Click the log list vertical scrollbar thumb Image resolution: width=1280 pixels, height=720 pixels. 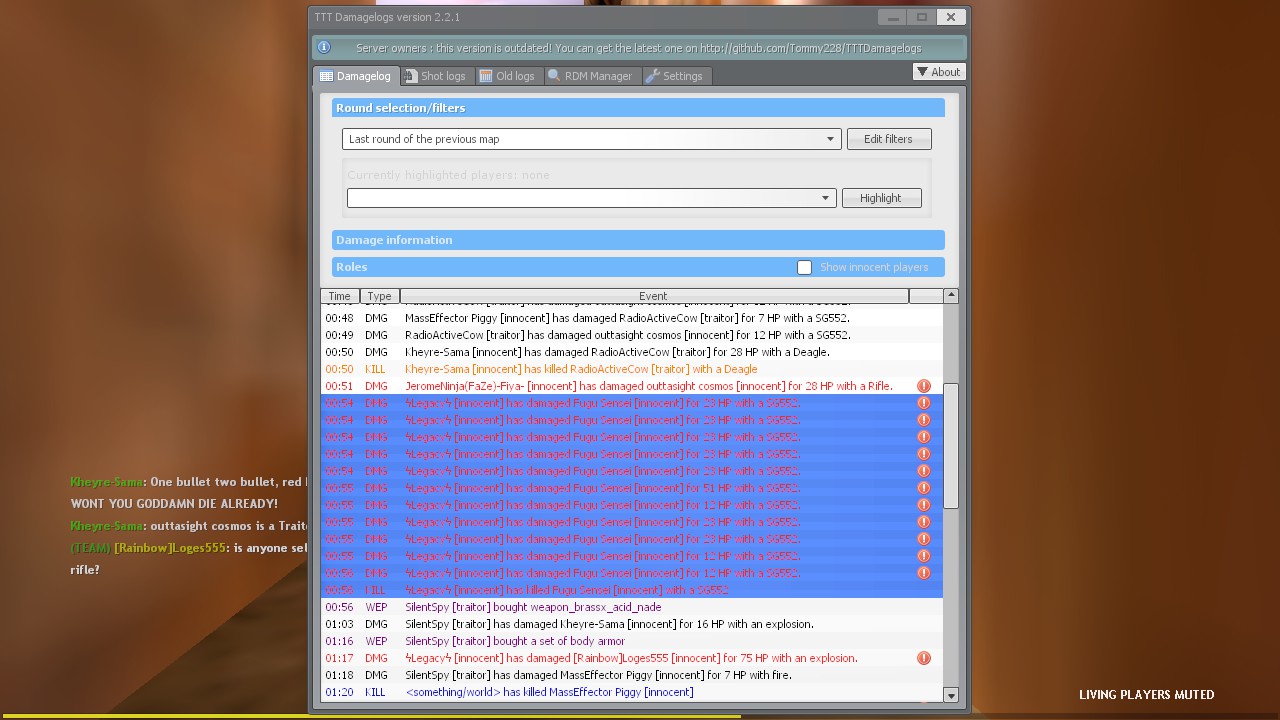pyautogui.click(x=950, y=446)
